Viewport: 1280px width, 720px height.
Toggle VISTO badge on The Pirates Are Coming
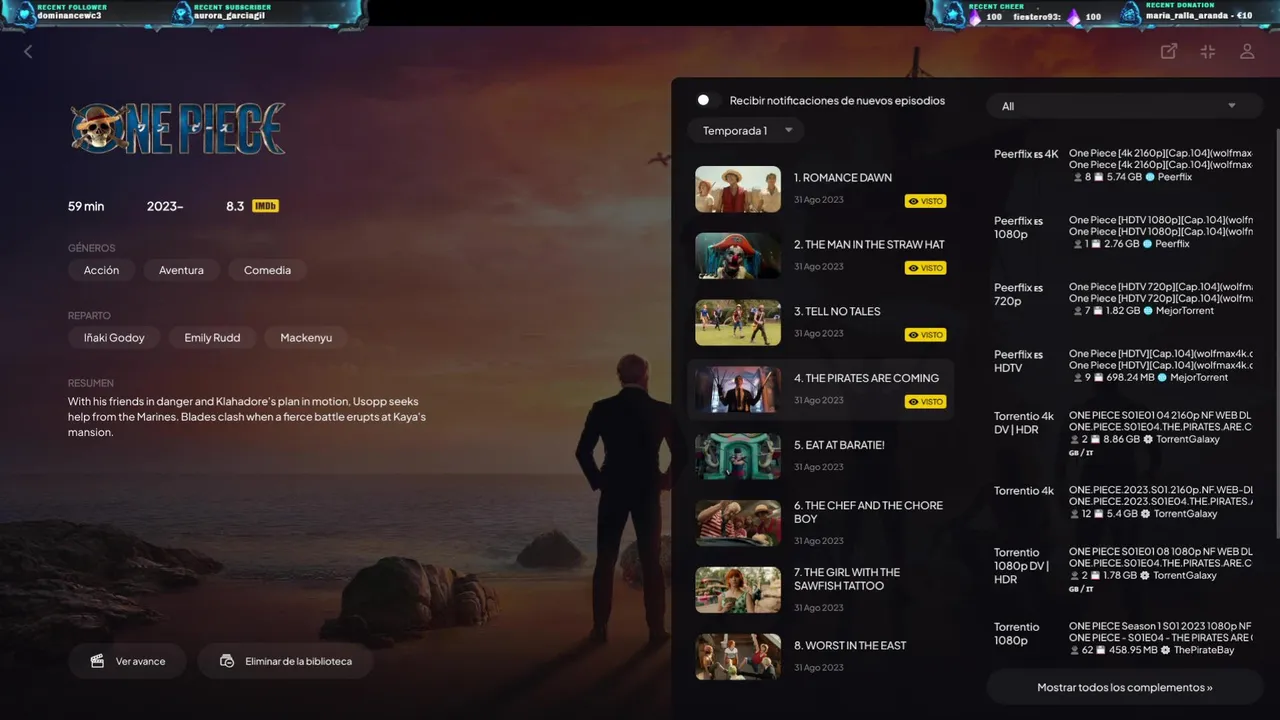[925, 402]
